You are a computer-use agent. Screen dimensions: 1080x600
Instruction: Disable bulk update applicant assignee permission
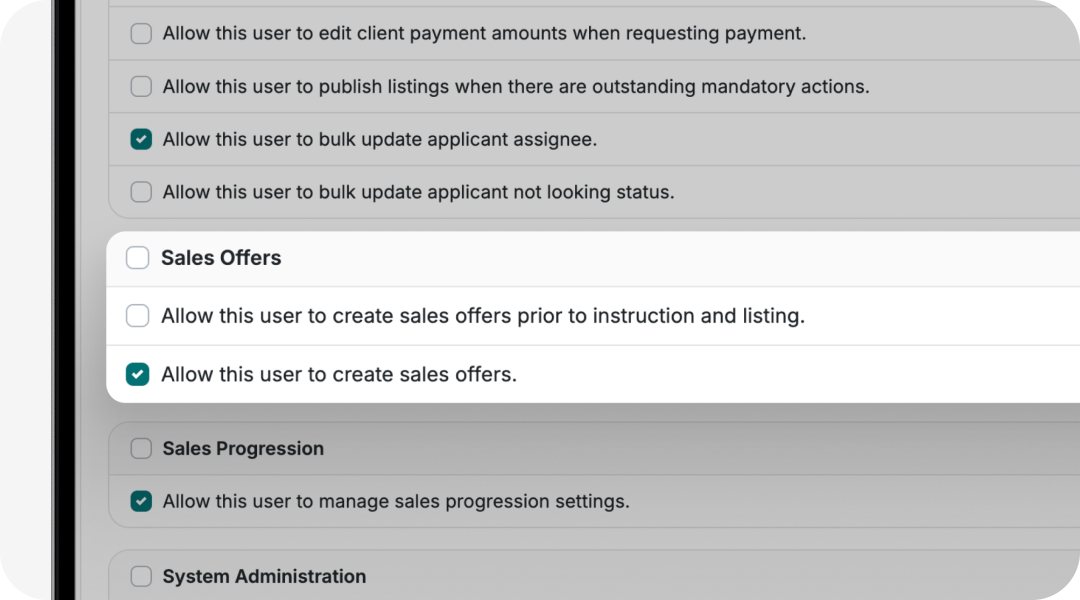point(140,139)
